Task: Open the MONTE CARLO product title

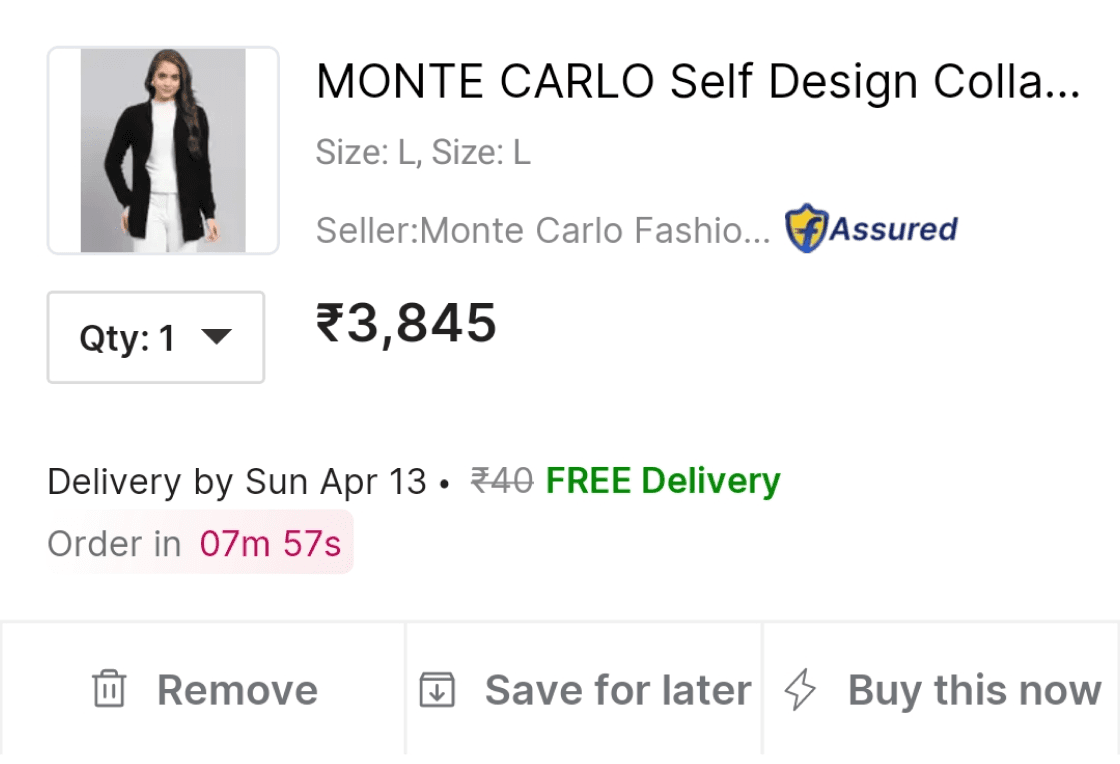Action: tap(697, 82)
